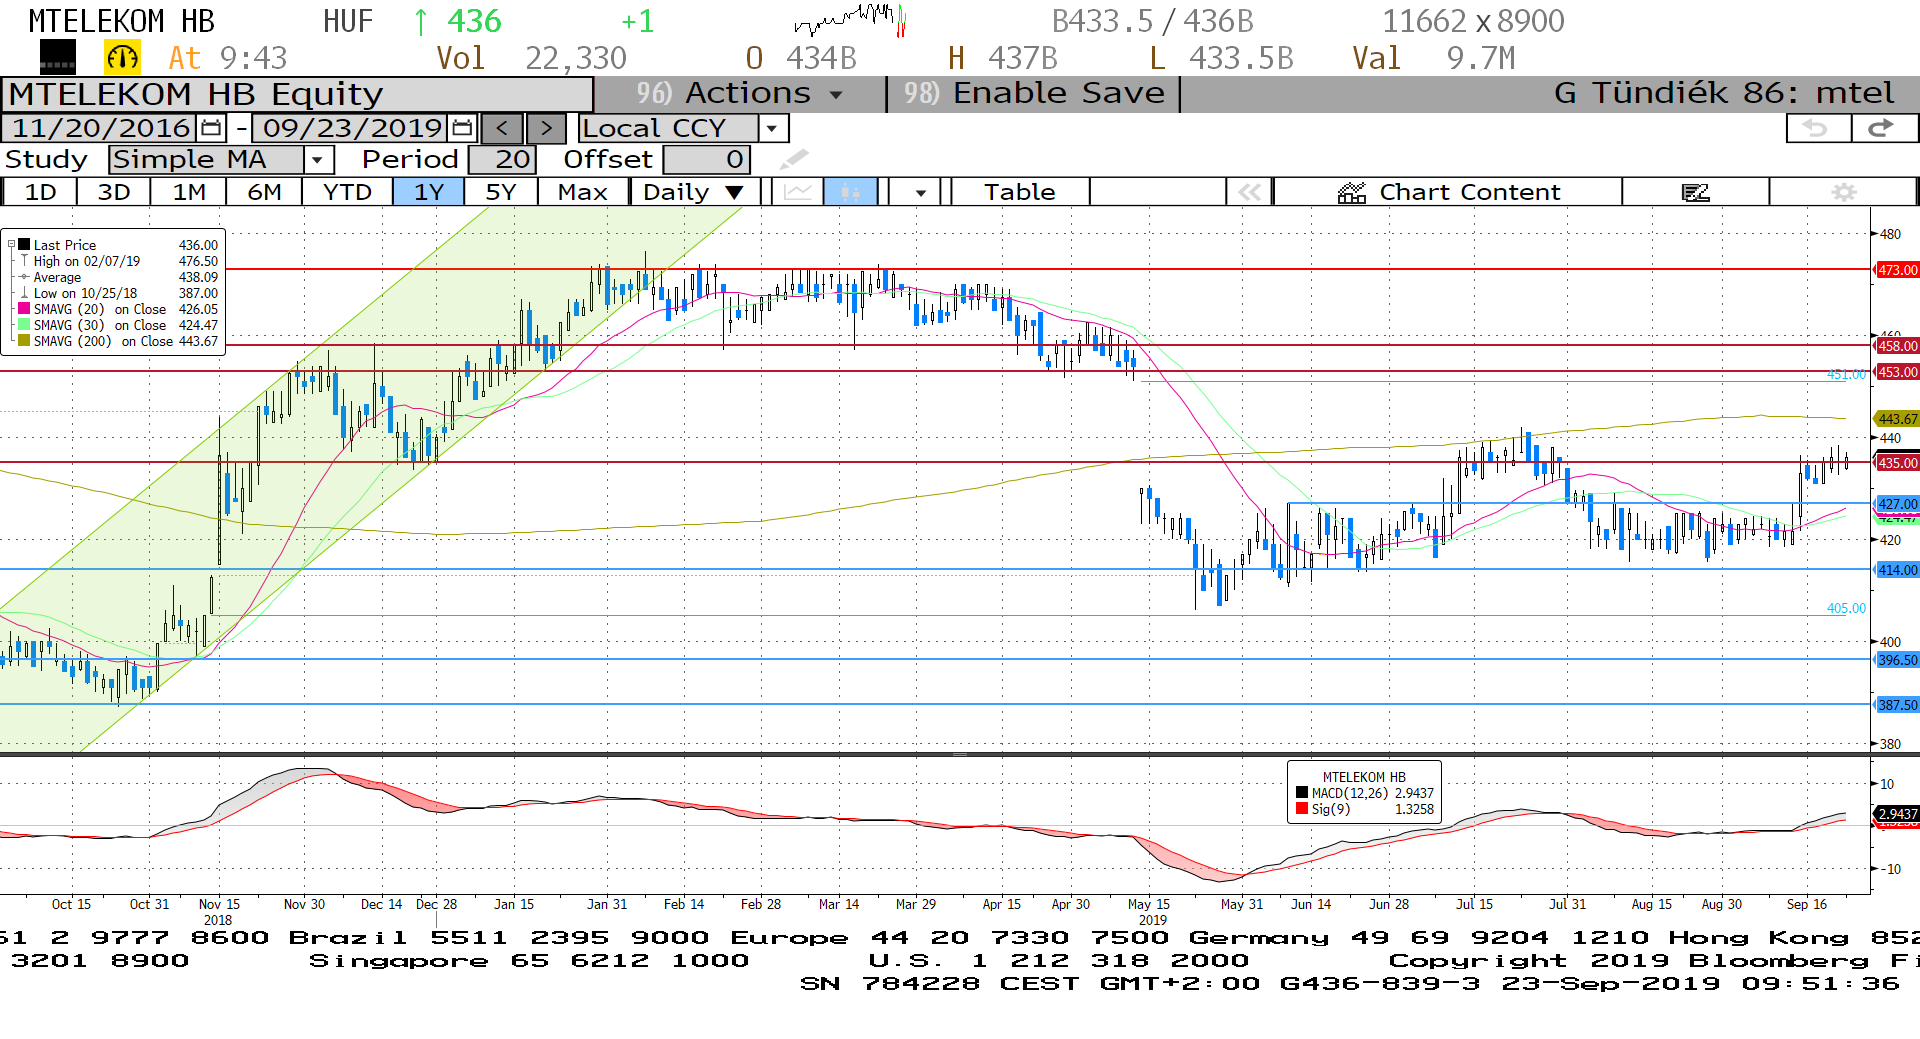Click the pencil edit study icon

tap(793, 159)
